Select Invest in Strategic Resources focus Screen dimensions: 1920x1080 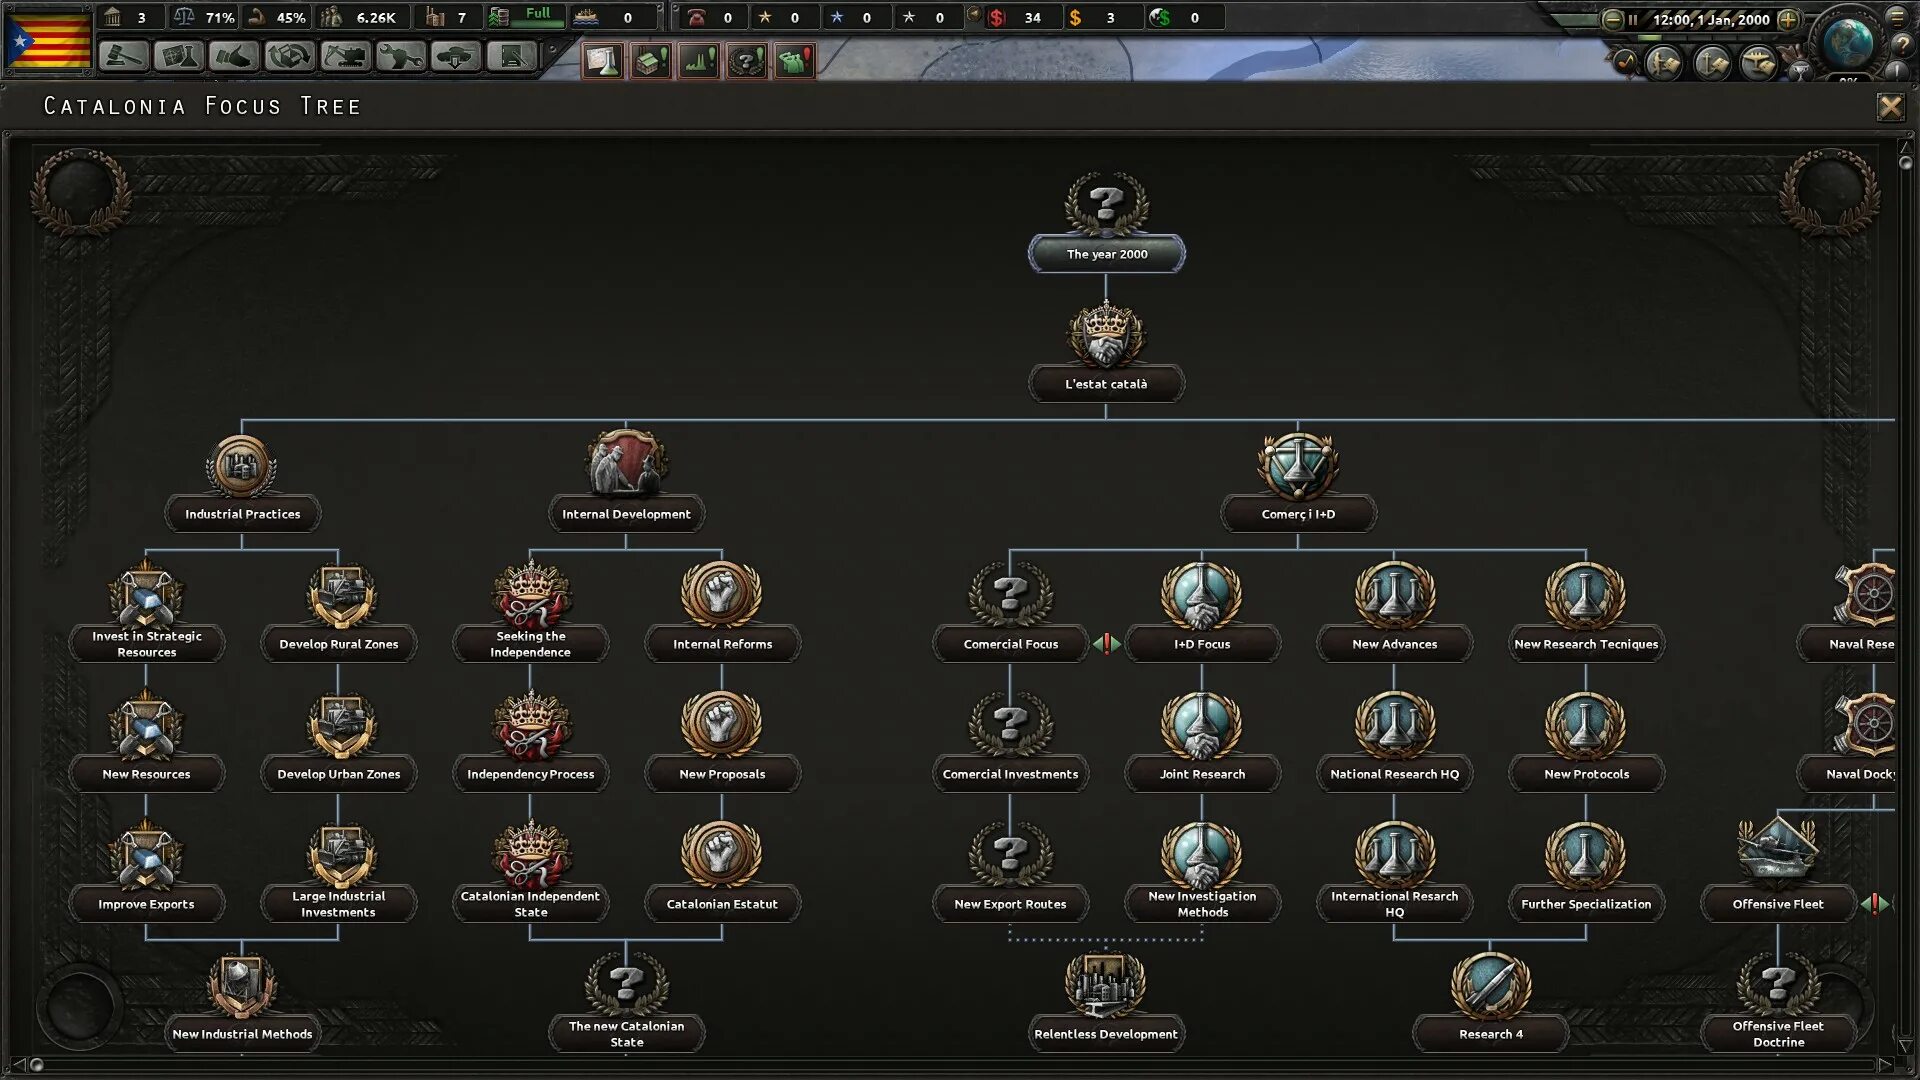click(x=146, y=613)
